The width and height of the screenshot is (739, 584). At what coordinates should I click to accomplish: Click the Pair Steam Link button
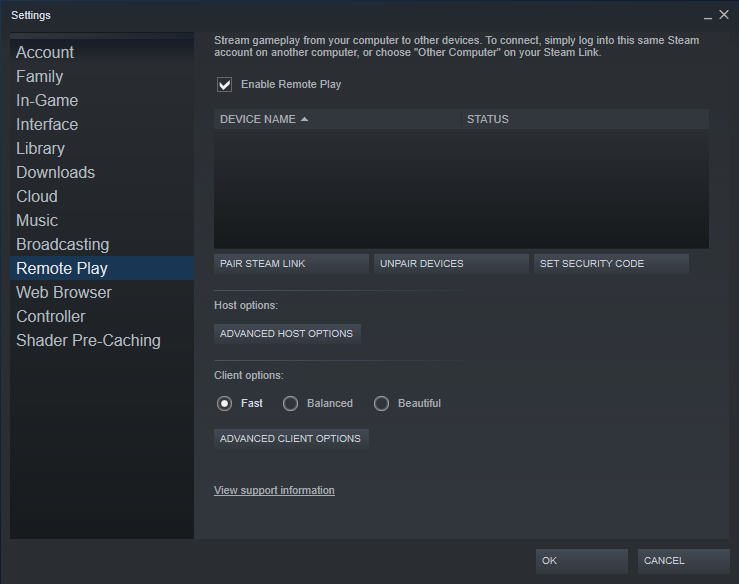pyautogui.click(x=291, y=264)
